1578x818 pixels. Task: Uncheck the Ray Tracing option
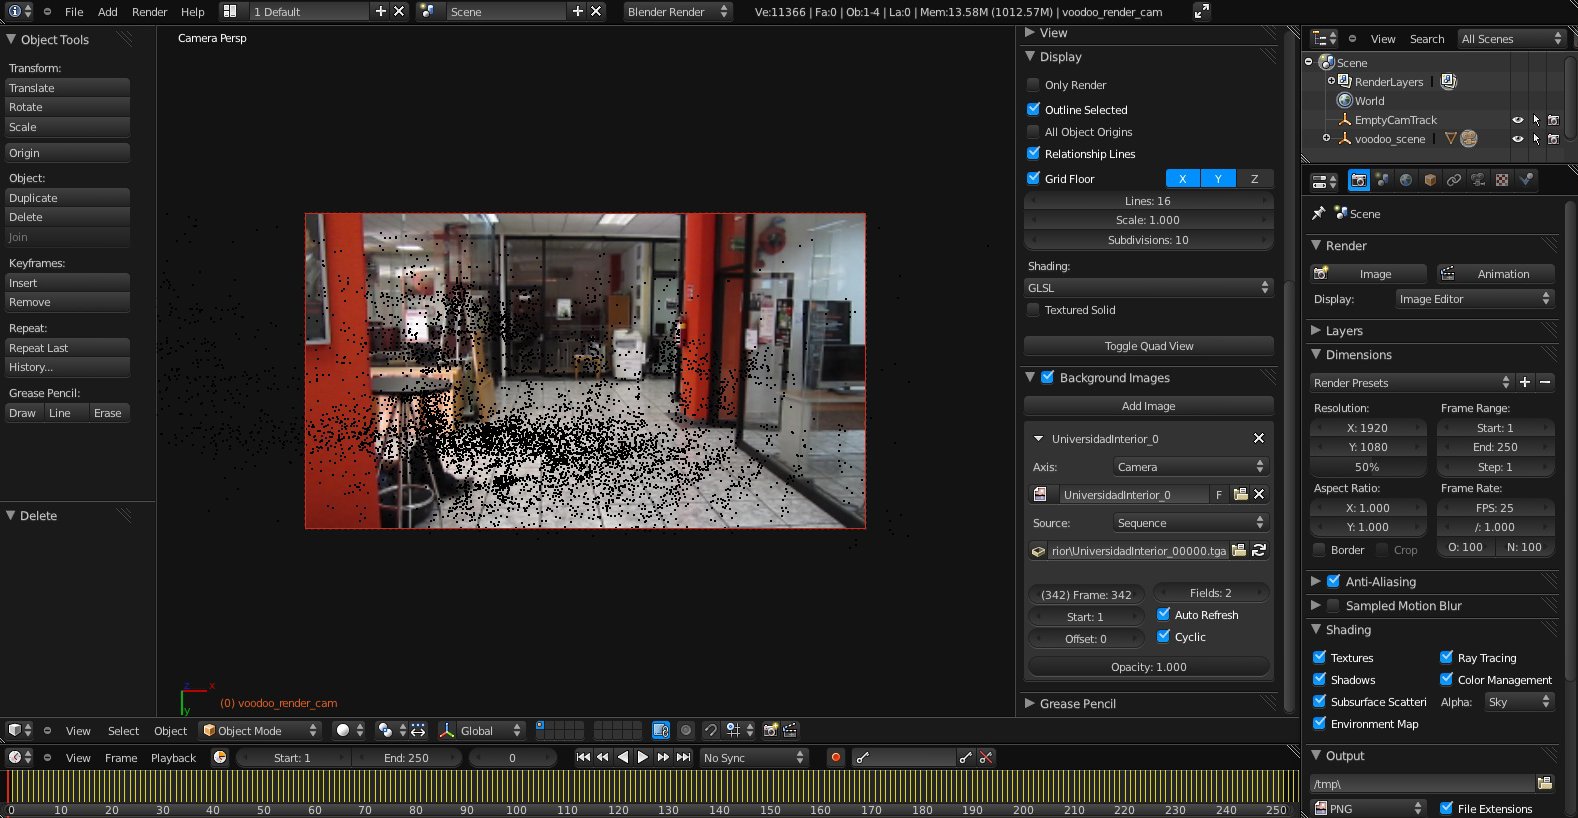[x=1446, y=658]
